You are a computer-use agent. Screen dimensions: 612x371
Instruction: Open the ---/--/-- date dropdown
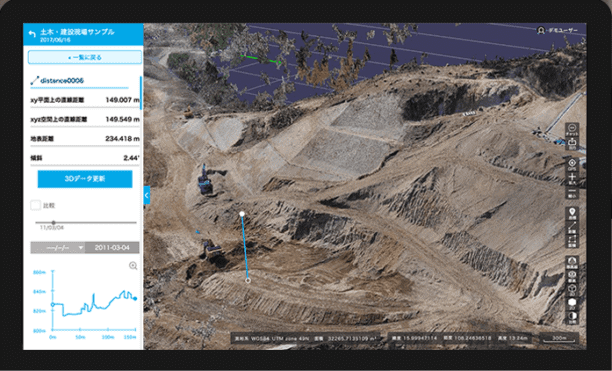[58, 248]
